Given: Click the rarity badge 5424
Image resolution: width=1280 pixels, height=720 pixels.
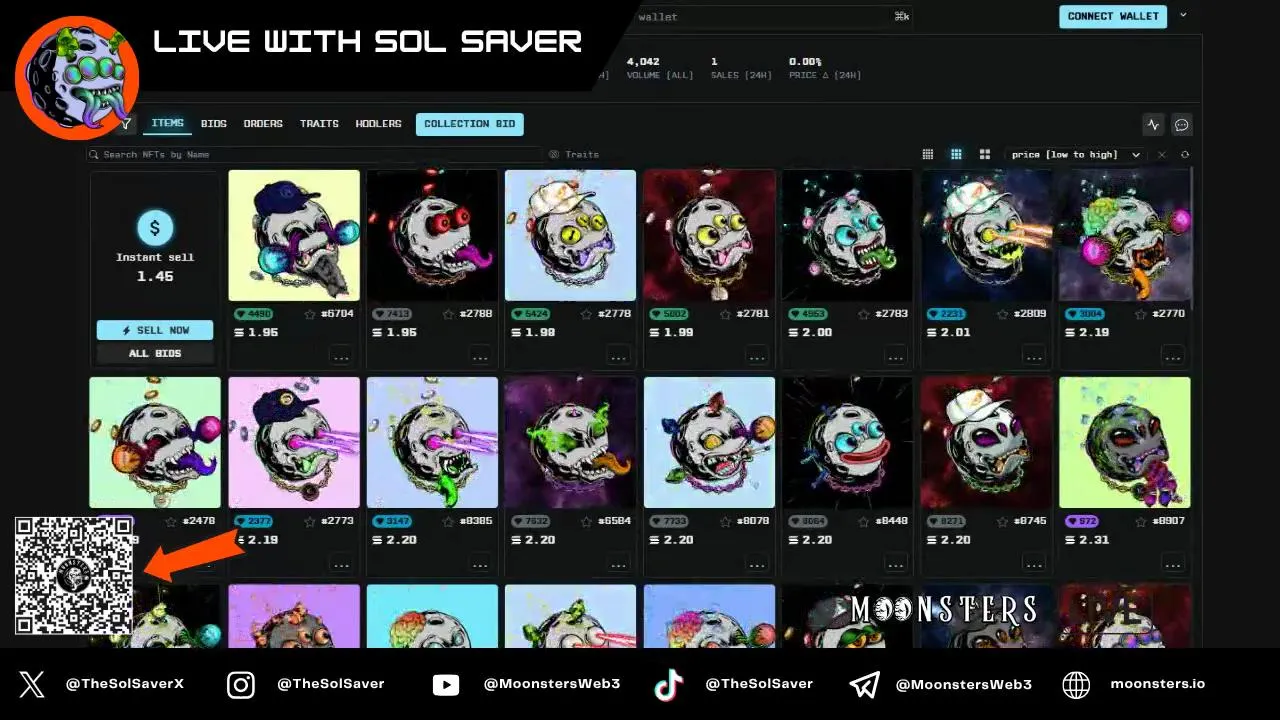Looking at the screenshot, I should (529, 314).
